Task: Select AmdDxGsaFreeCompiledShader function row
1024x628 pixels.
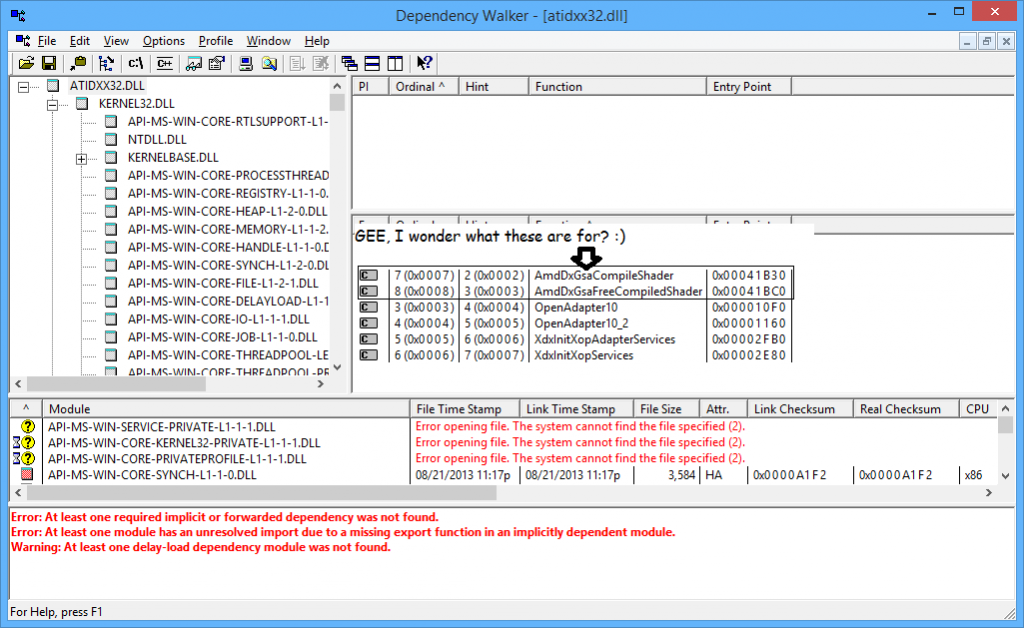Action: point(575,291)
